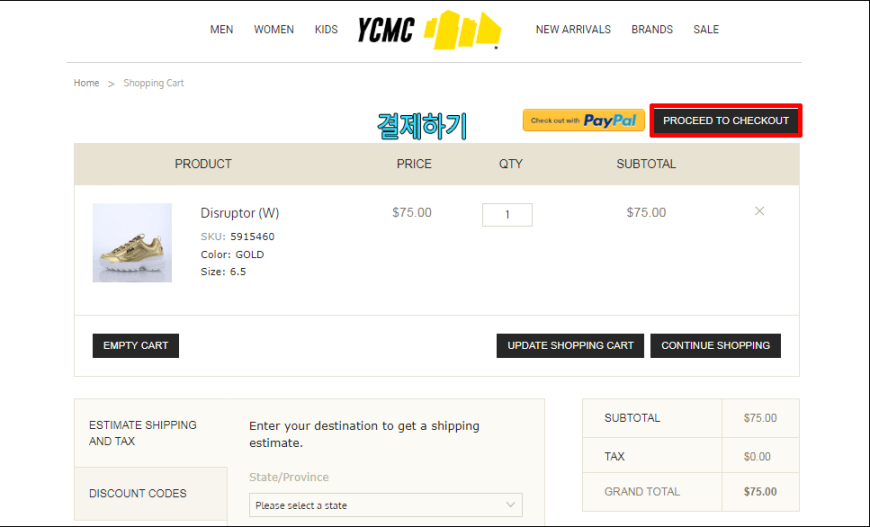Click the GRAND TOTAL amount $75.00
The width and height of the screenshot is (870, 527).
760,491
